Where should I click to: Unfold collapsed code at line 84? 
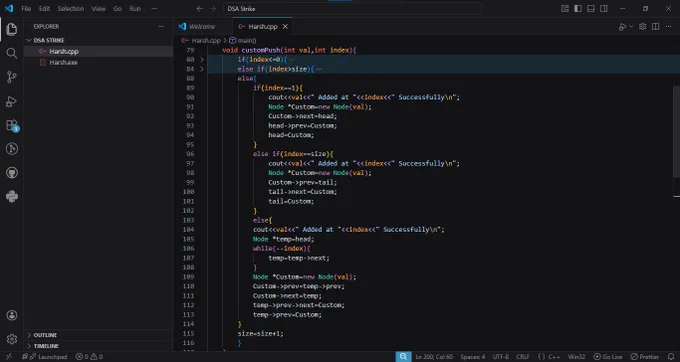point(202,69)
